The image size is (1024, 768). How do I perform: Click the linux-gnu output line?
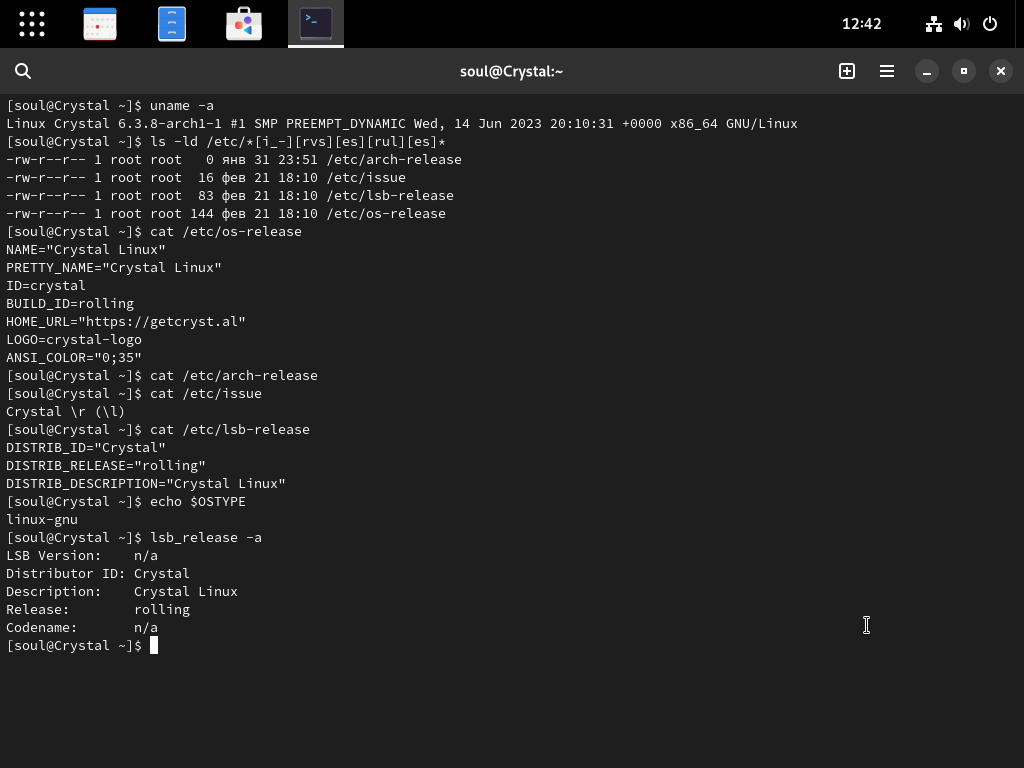[x=42, y=520]
